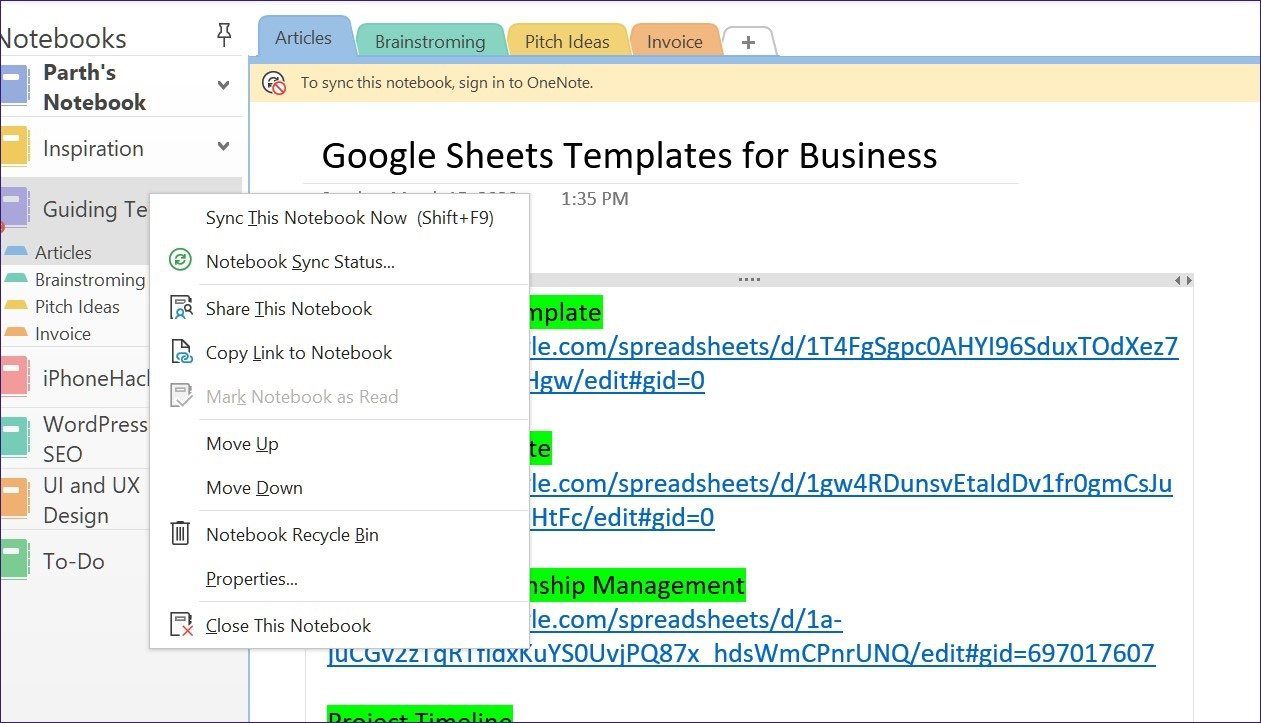This screenshot has height=723, width=1261.
Task: Open link ending HtFc/edit#gid=0
Action: 622,518
